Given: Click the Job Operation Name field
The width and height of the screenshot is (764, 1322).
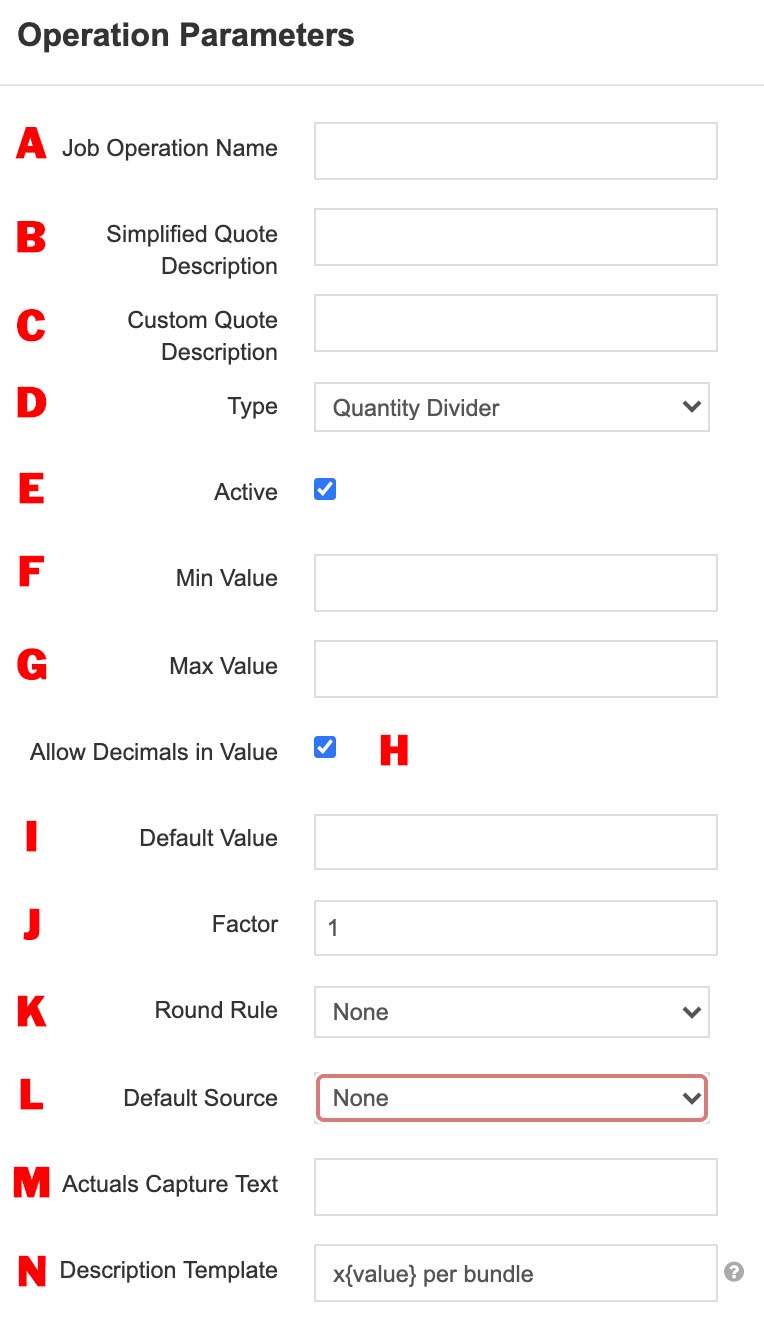Looking at the screenshot, I should pos(515,151).
